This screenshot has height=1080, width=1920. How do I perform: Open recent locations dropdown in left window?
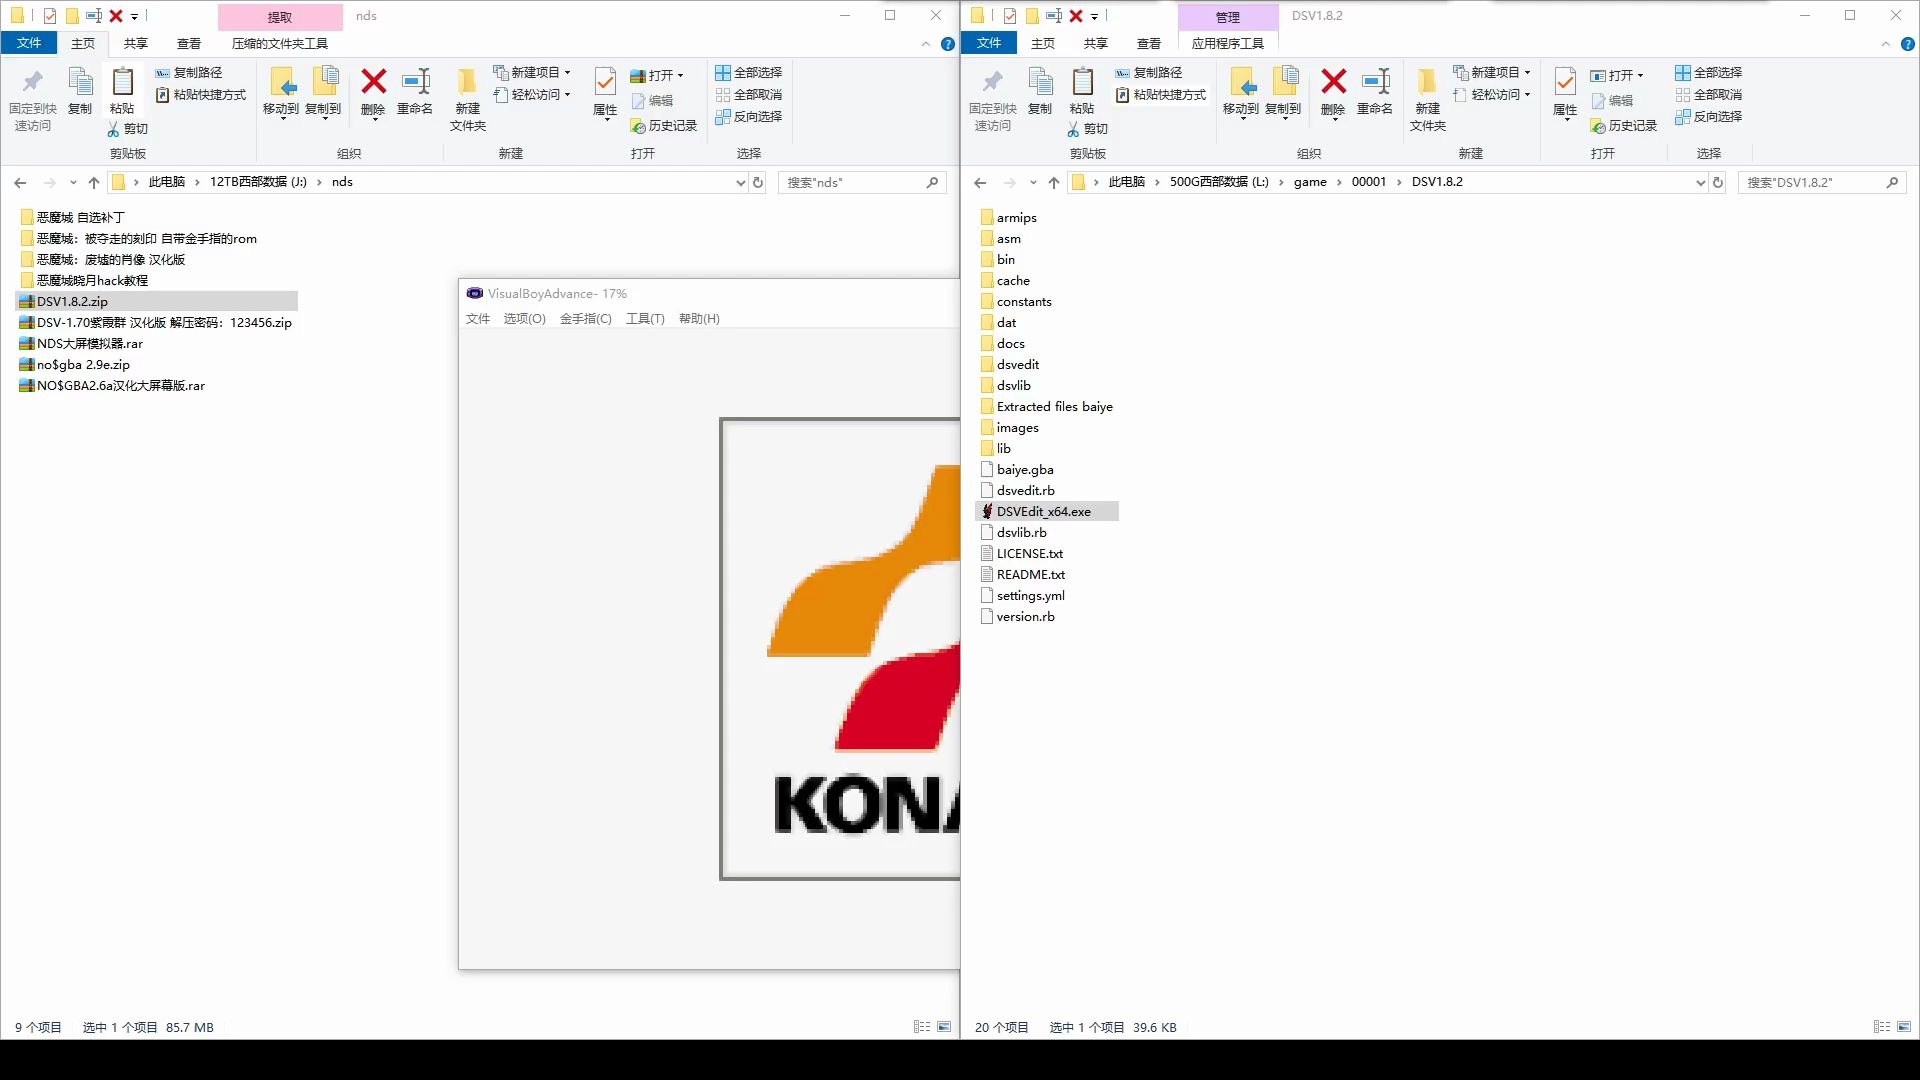point(73,182)
